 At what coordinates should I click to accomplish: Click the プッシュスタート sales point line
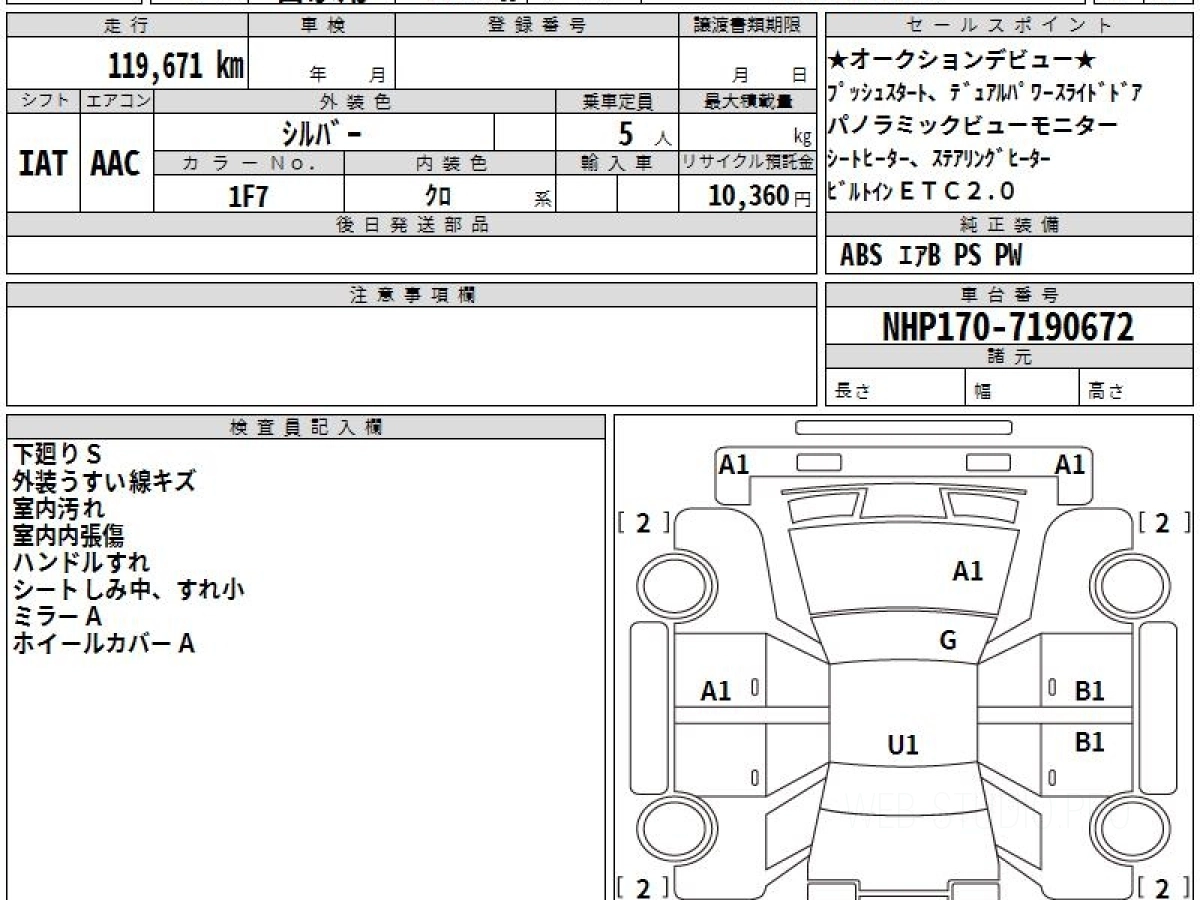point(985,94)
